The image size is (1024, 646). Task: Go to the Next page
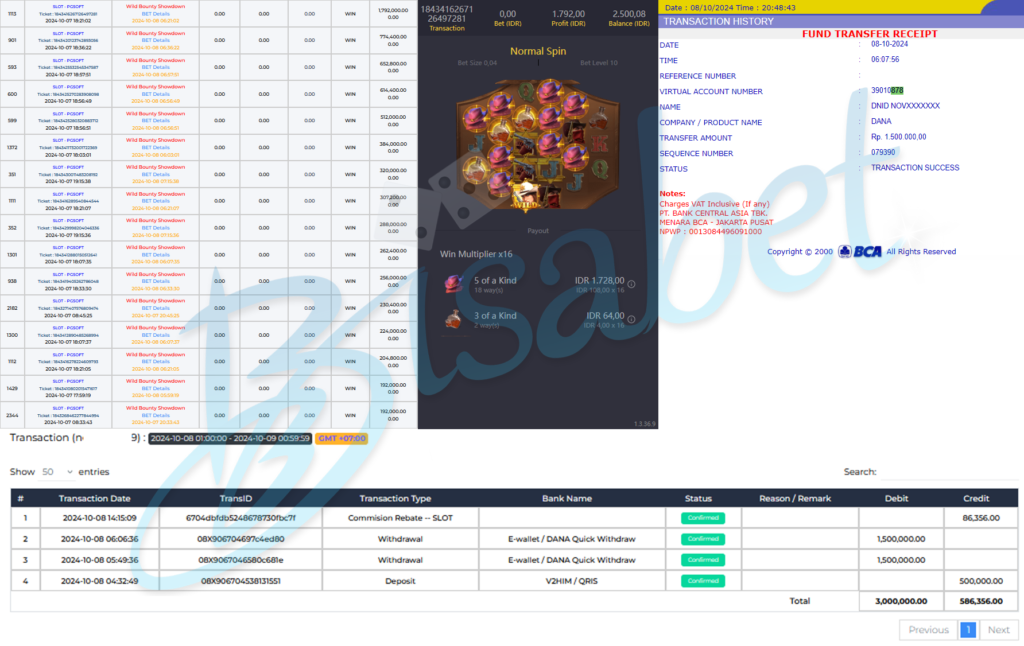[998, 630]
